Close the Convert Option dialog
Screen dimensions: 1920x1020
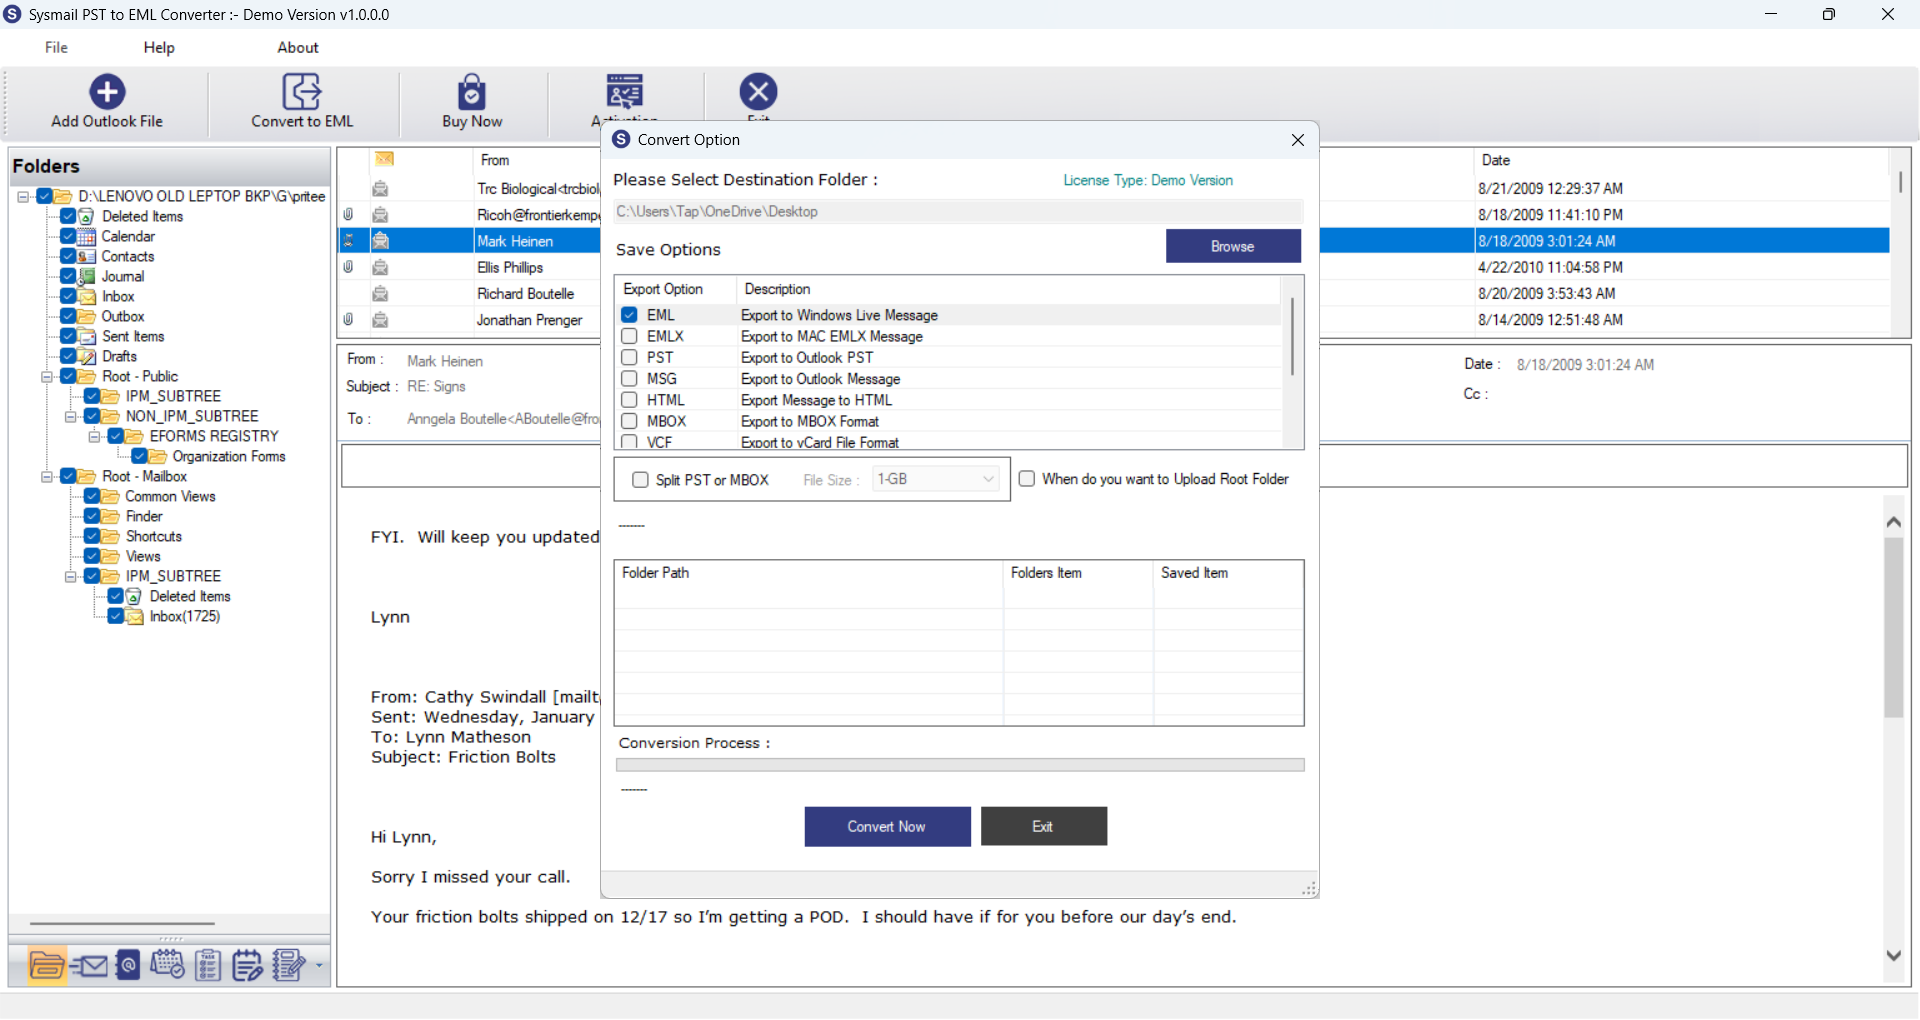[1297, 140]
